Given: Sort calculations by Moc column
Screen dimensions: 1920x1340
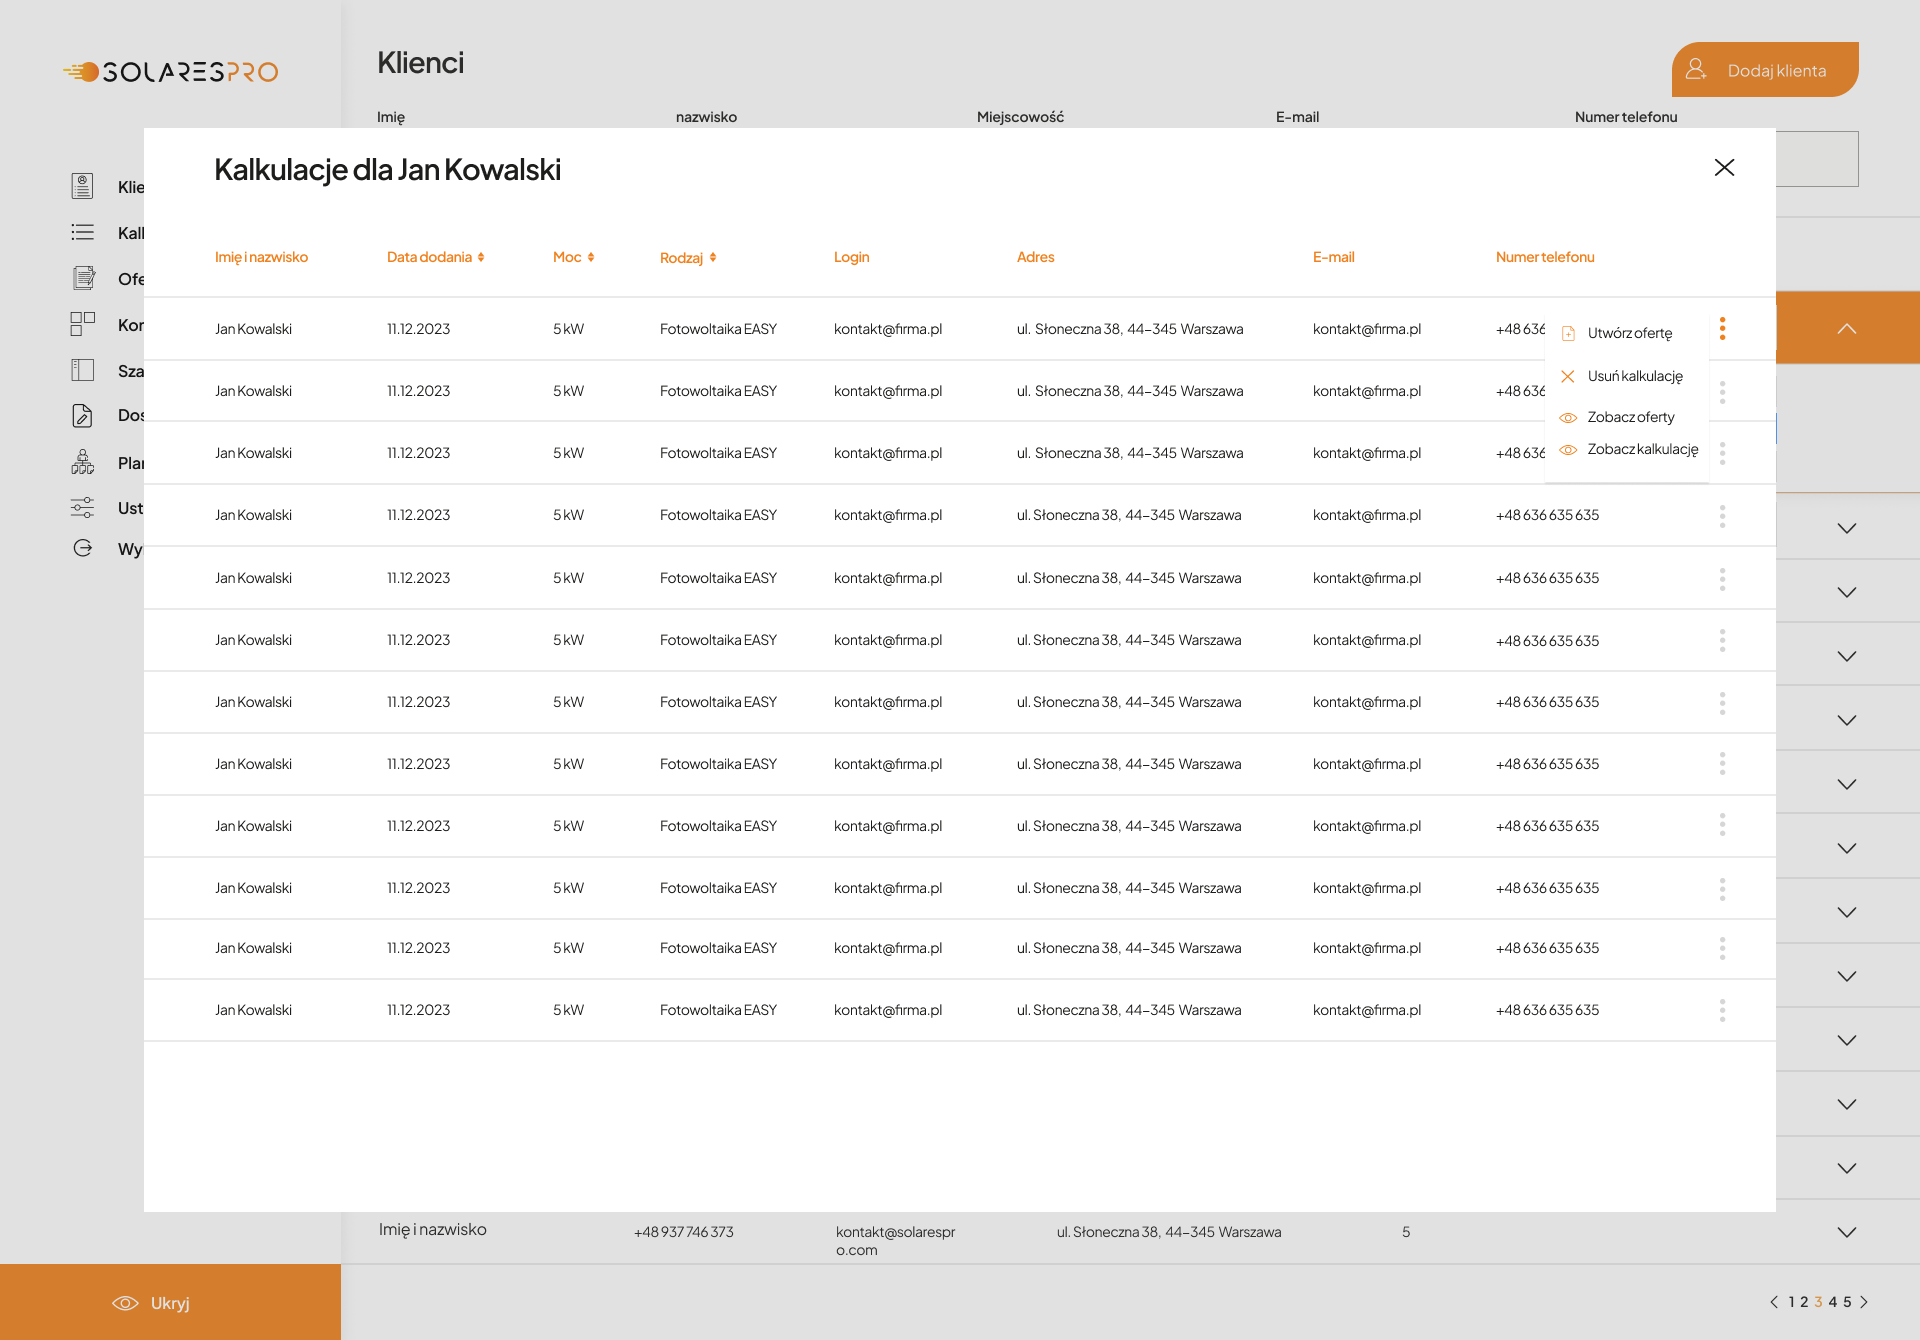Looking at the screenshot, I should point(574,257).
